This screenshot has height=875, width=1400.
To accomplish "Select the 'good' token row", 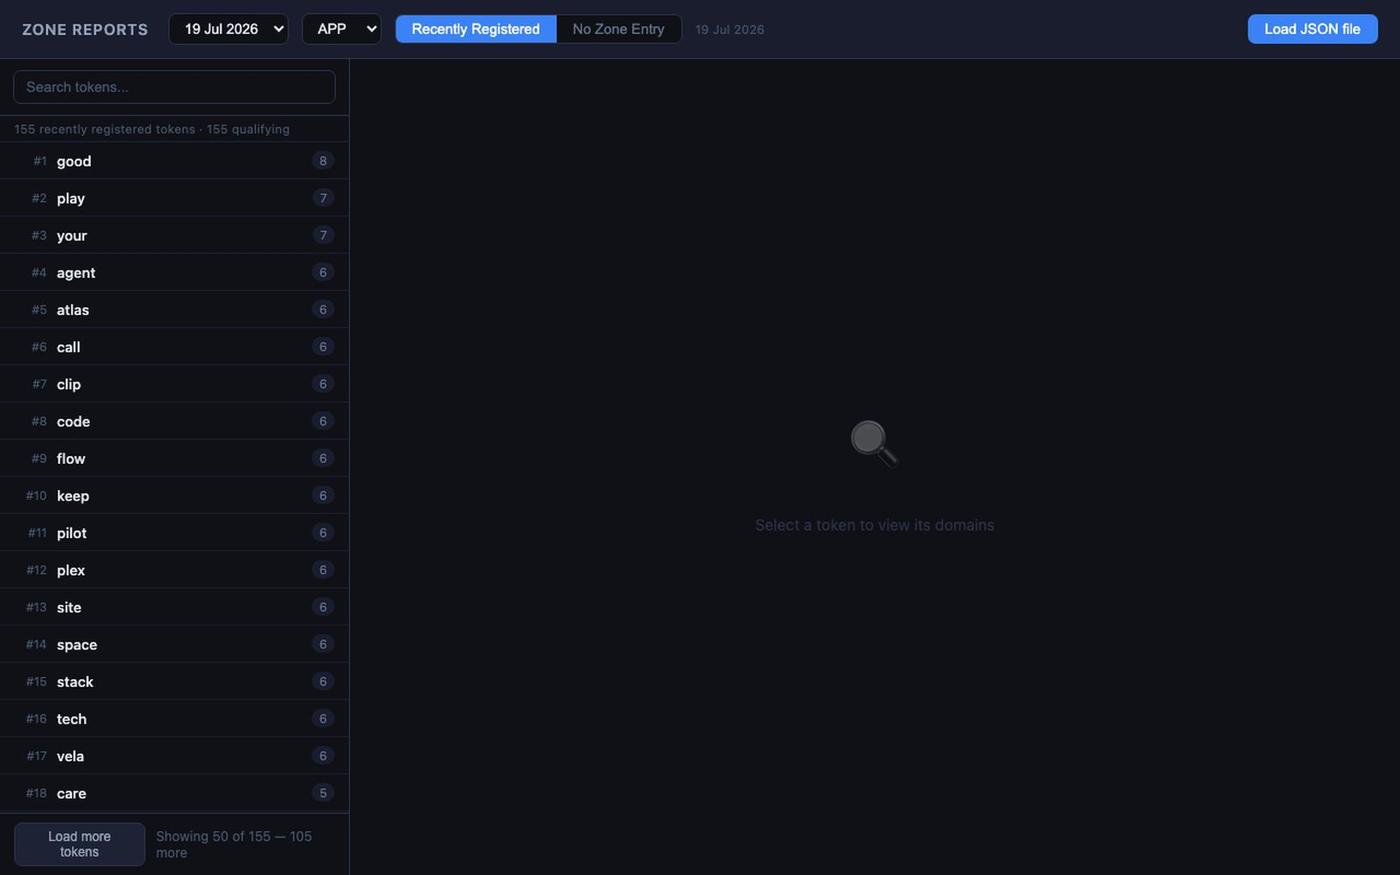I will coord(174,161).
